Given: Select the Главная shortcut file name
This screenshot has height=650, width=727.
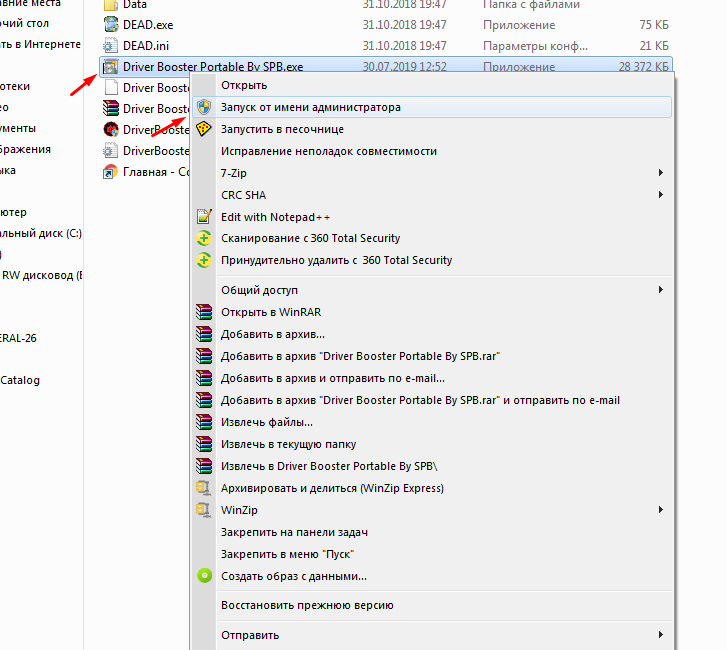Looking at the screenshot, I should point(156,172).
